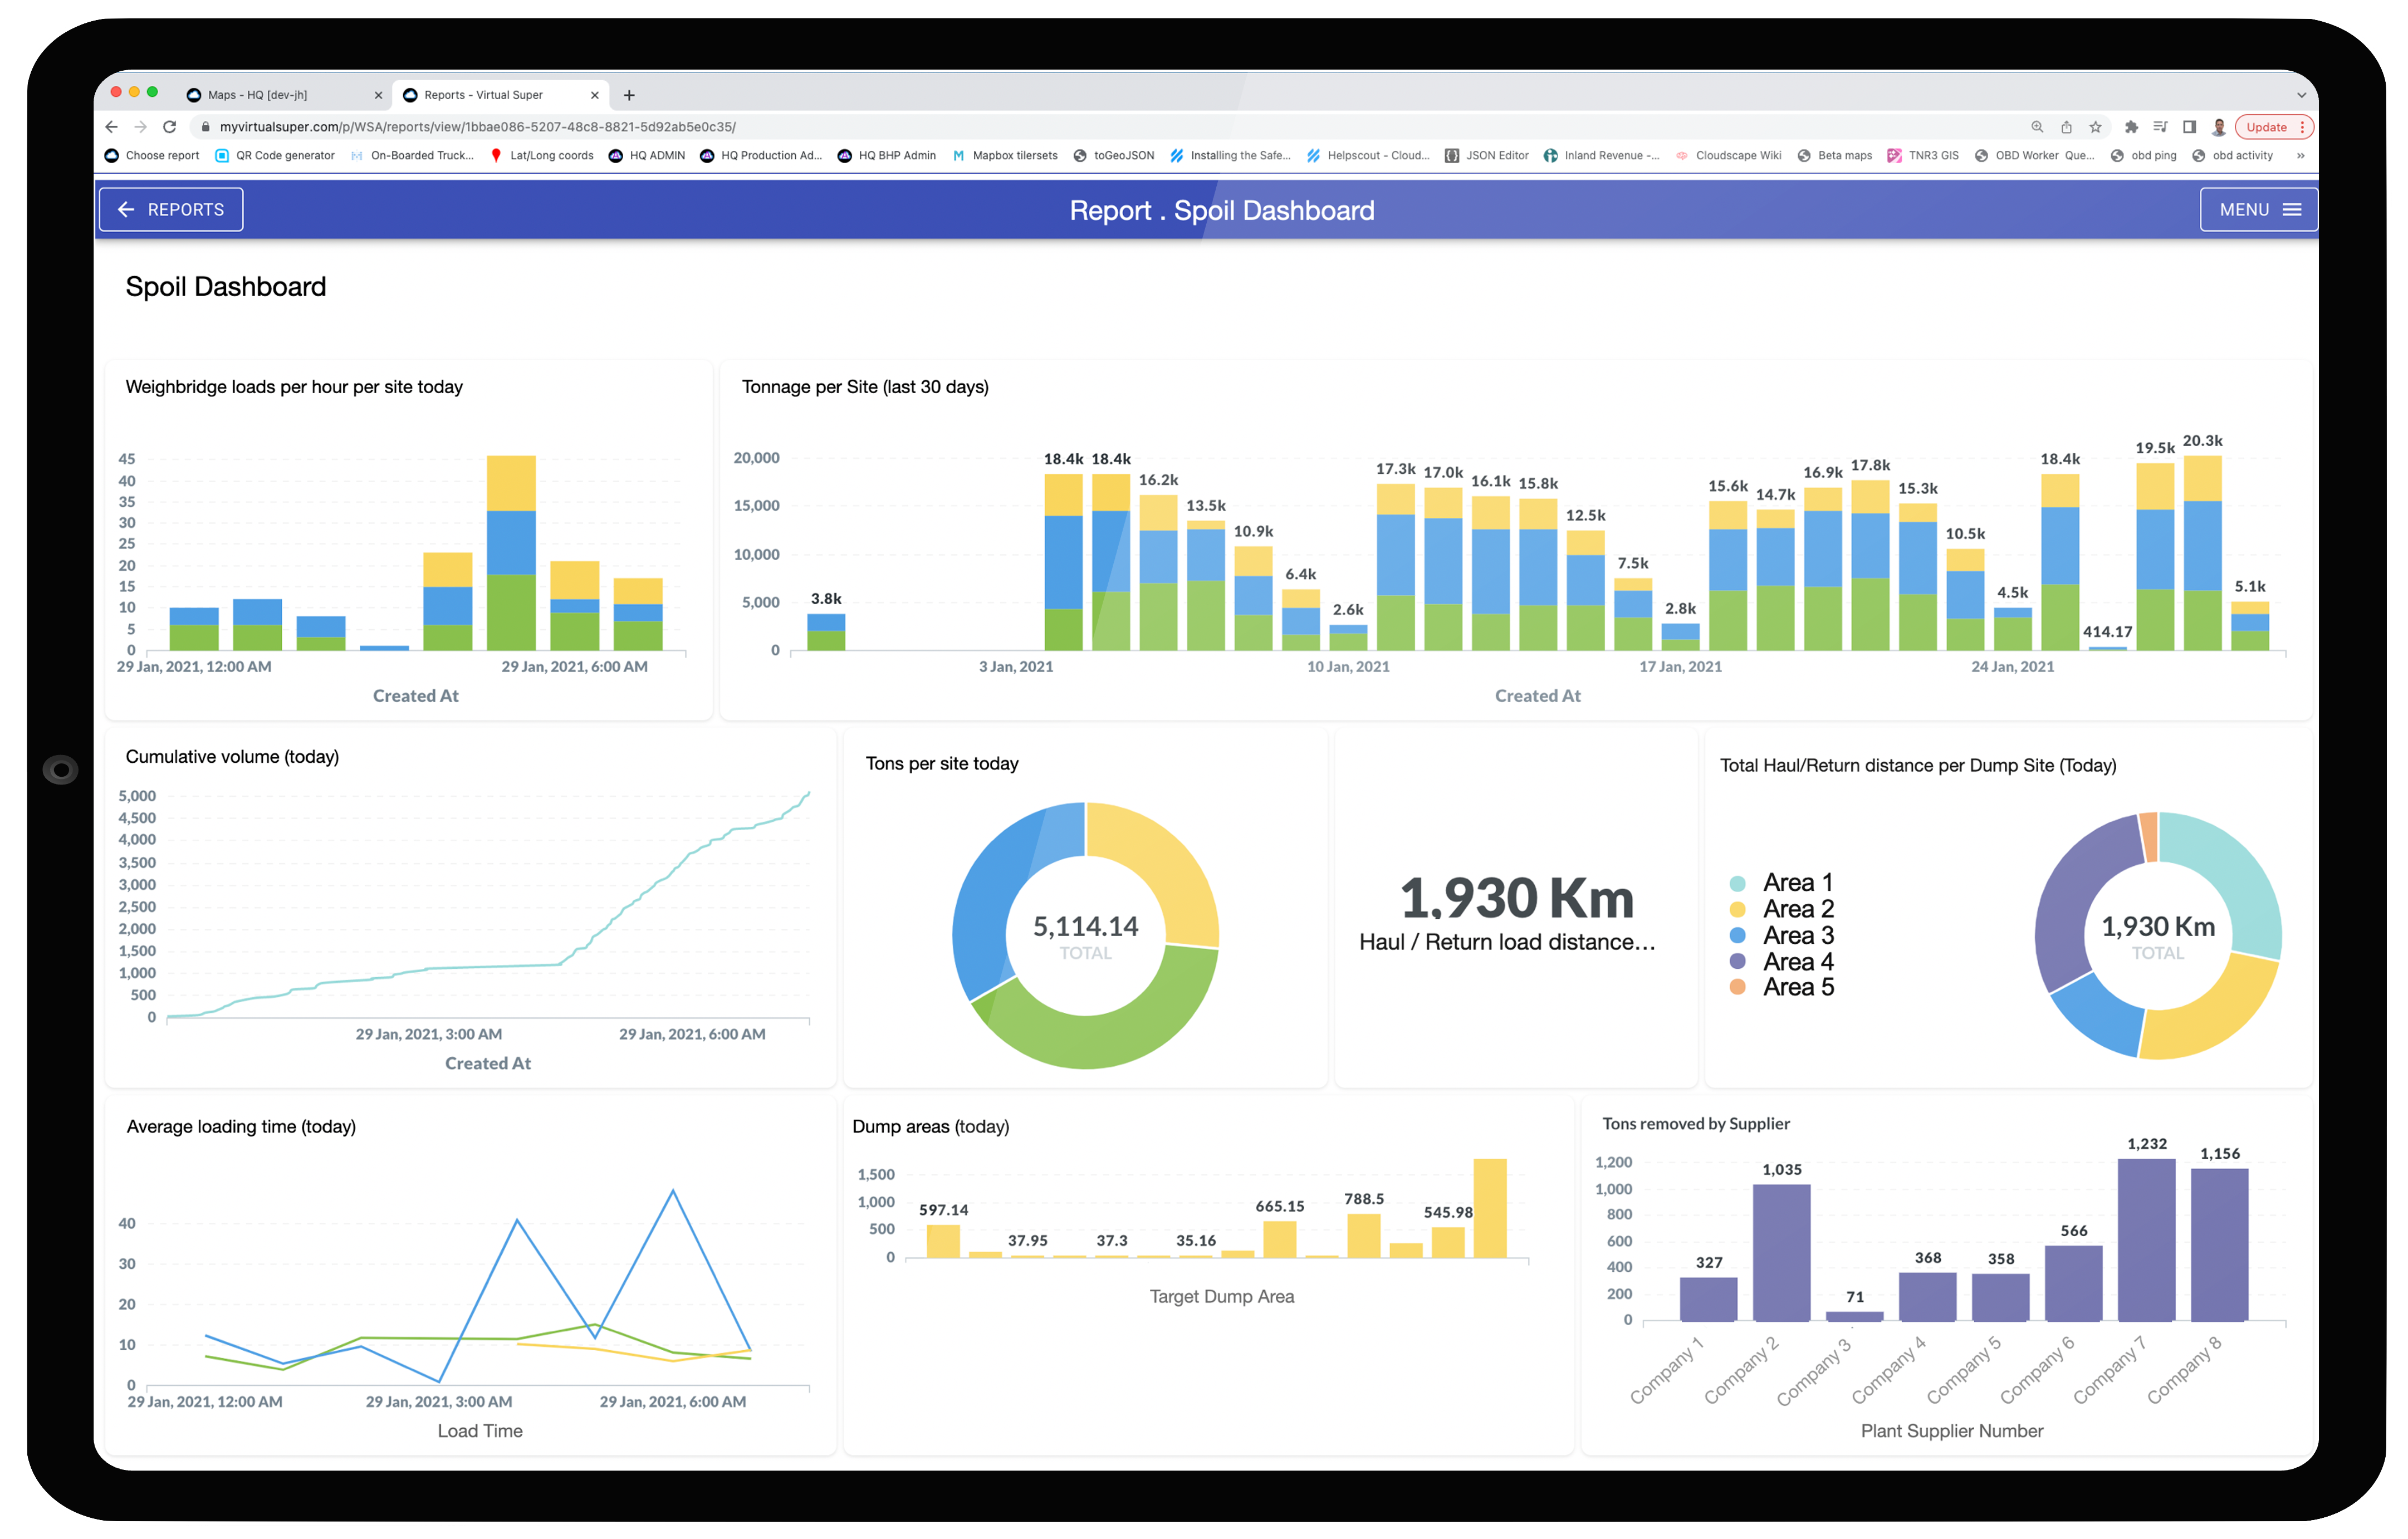Open Mapbox tilersets bookmark
Viewport: 2408px width, 1539px height.
[x=1005, y=156]
